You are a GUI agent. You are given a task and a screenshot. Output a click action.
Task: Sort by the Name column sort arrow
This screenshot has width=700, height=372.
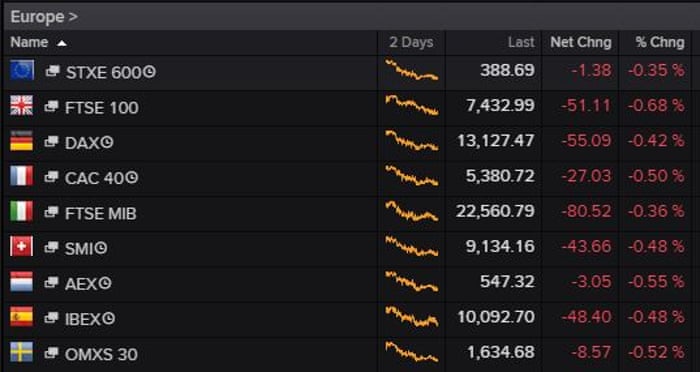click(62, 43)
